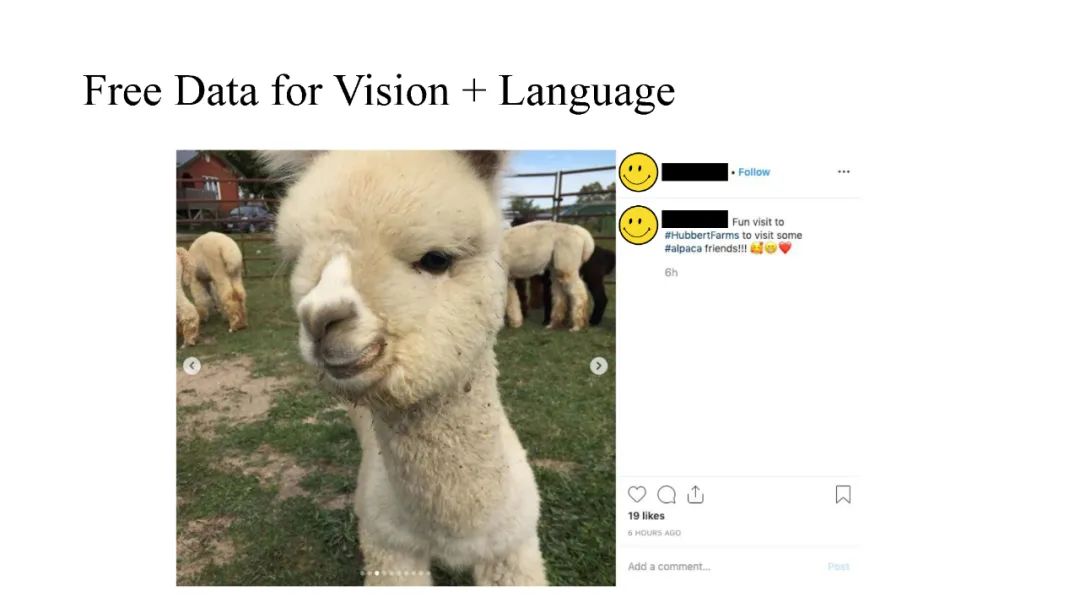
Task: Submit comment with Post button
Action: tap(838, 567)
